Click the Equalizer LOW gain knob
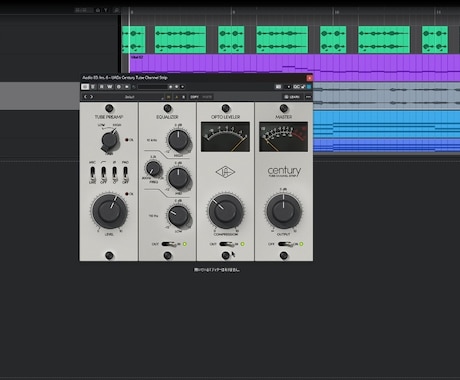Screen dimensions: 460x380 click(x=179, y=216)
